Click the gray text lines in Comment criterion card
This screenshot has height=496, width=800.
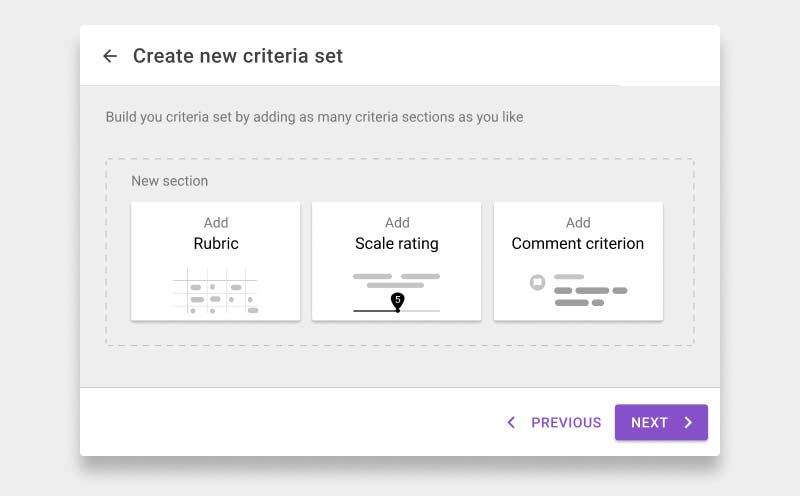590,290
